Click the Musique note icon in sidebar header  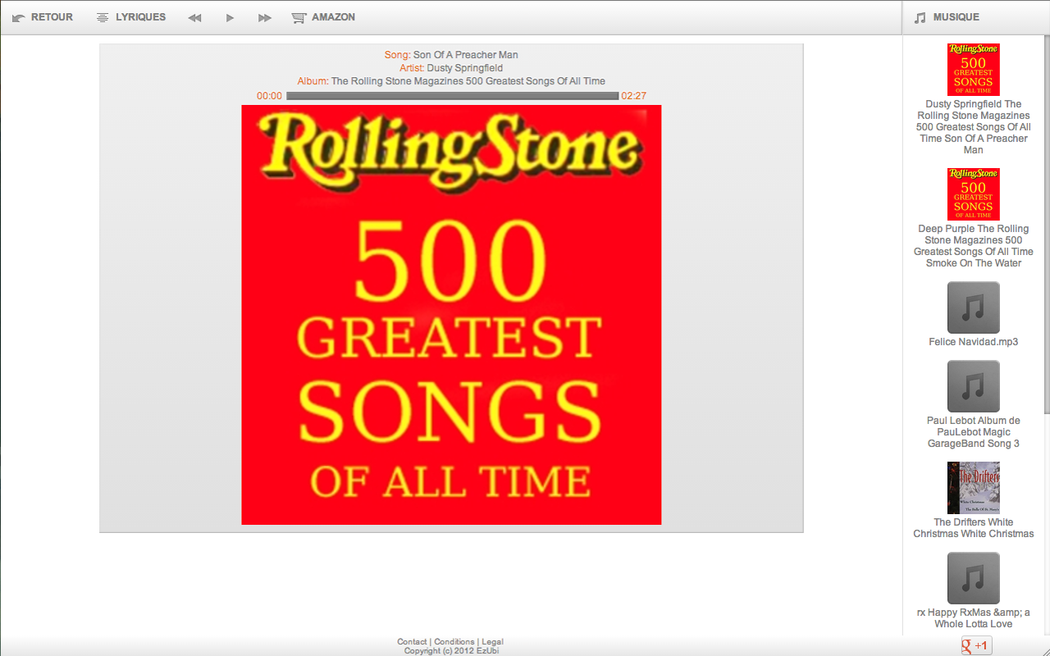(x=920, y=17)
